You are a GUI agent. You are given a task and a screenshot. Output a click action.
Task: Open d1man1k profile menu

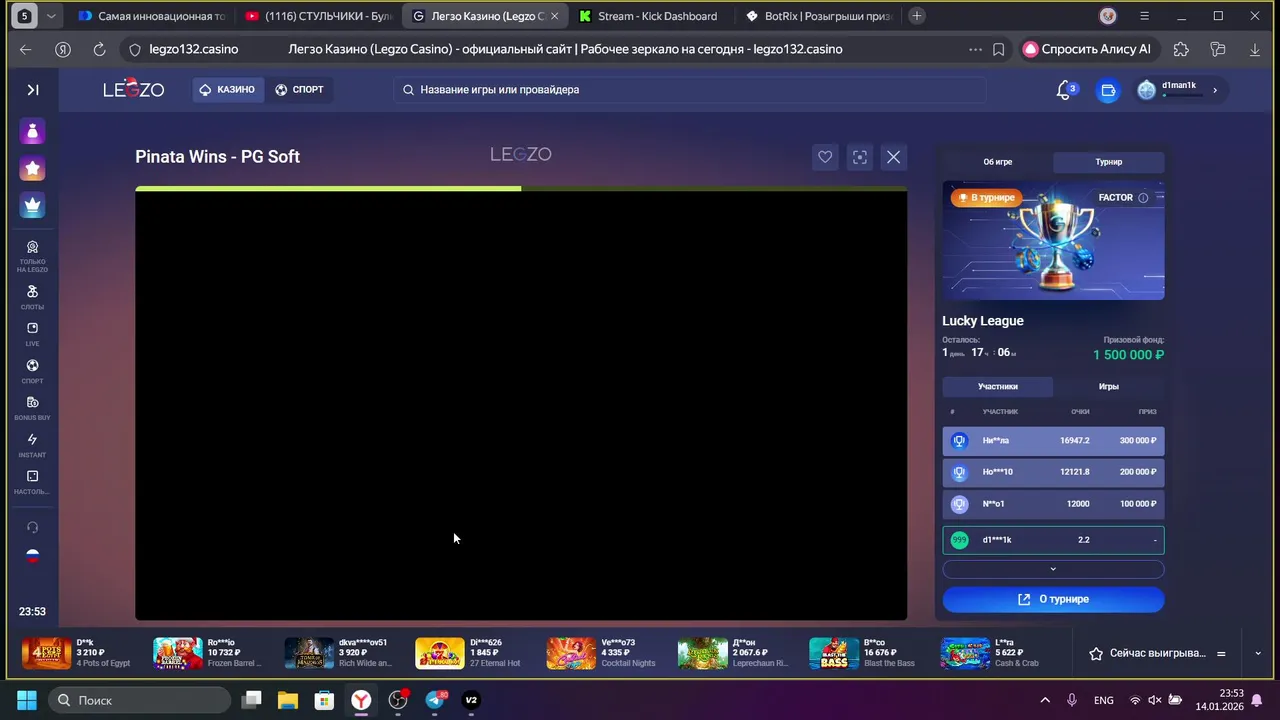[1180, 90]
